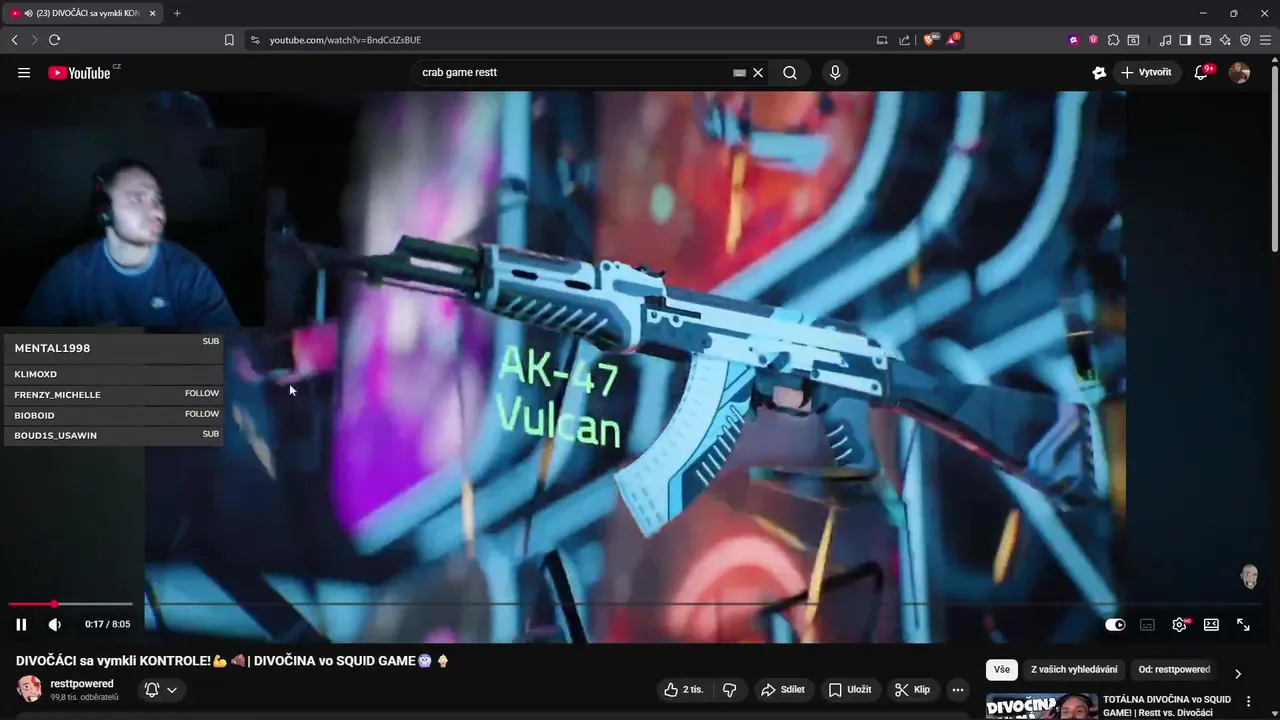Open a new browser tab
This screenshot has width=1280, height=720.
[x=177, y=13]
